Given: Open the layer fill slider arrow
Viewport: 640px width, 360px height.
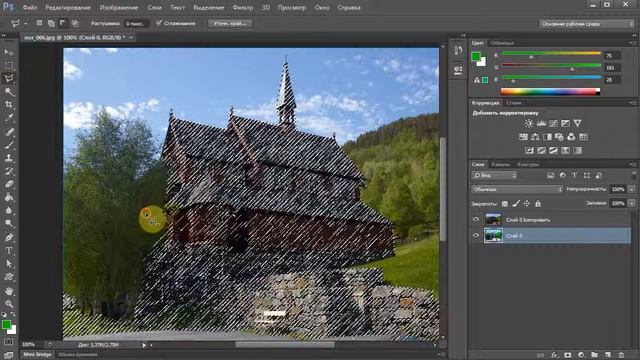Looking at the screenshot, I should click(x=631, y=203).
